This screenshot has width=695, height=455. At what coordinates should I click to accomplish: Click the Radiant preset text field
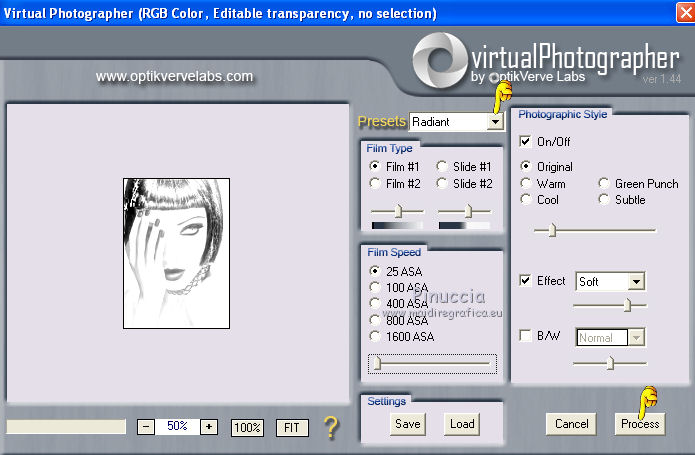(449, 121)
